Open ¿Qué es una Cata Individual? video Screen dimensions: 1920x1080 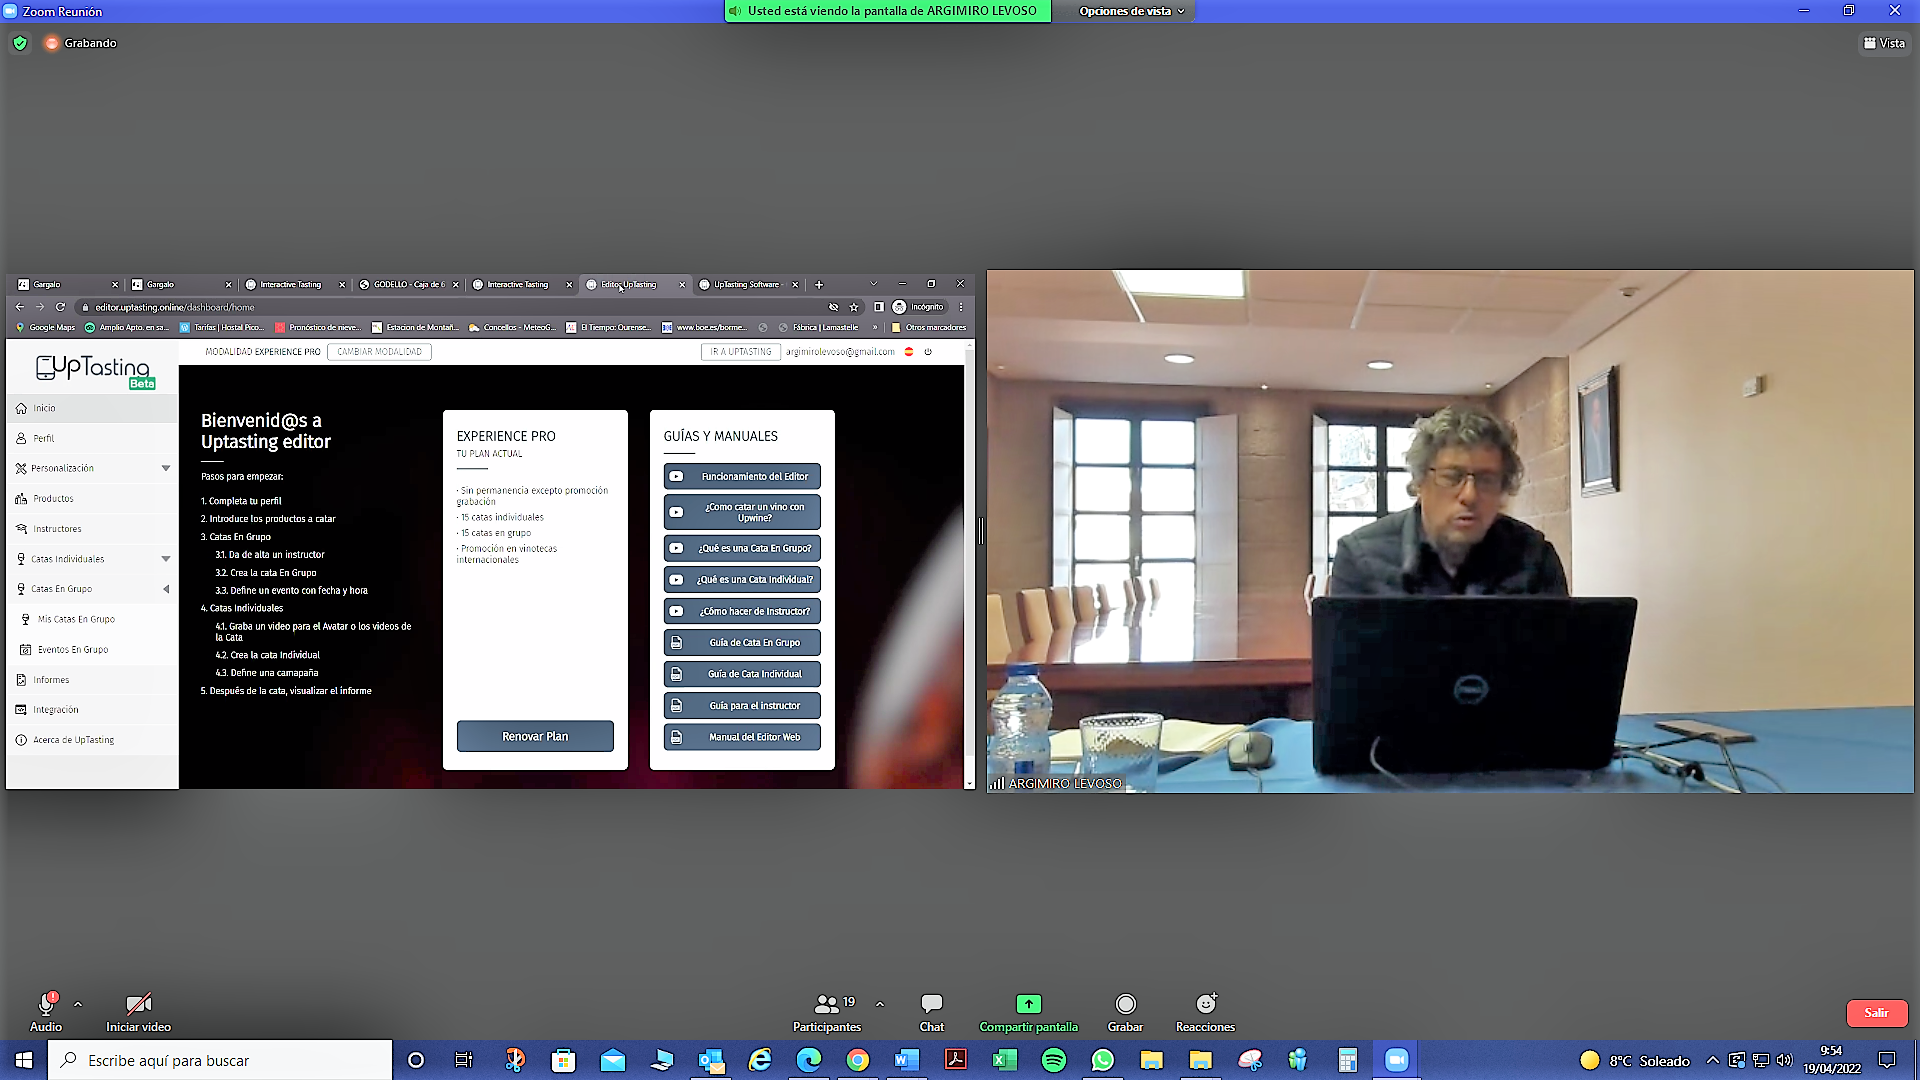[x=742, y=579]
